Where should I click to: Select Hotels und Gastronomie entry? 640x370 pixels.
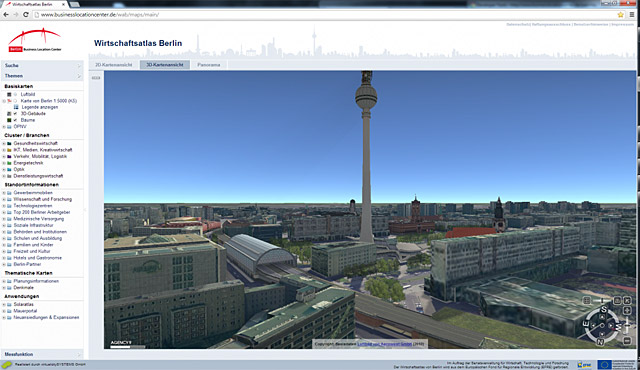38,258
